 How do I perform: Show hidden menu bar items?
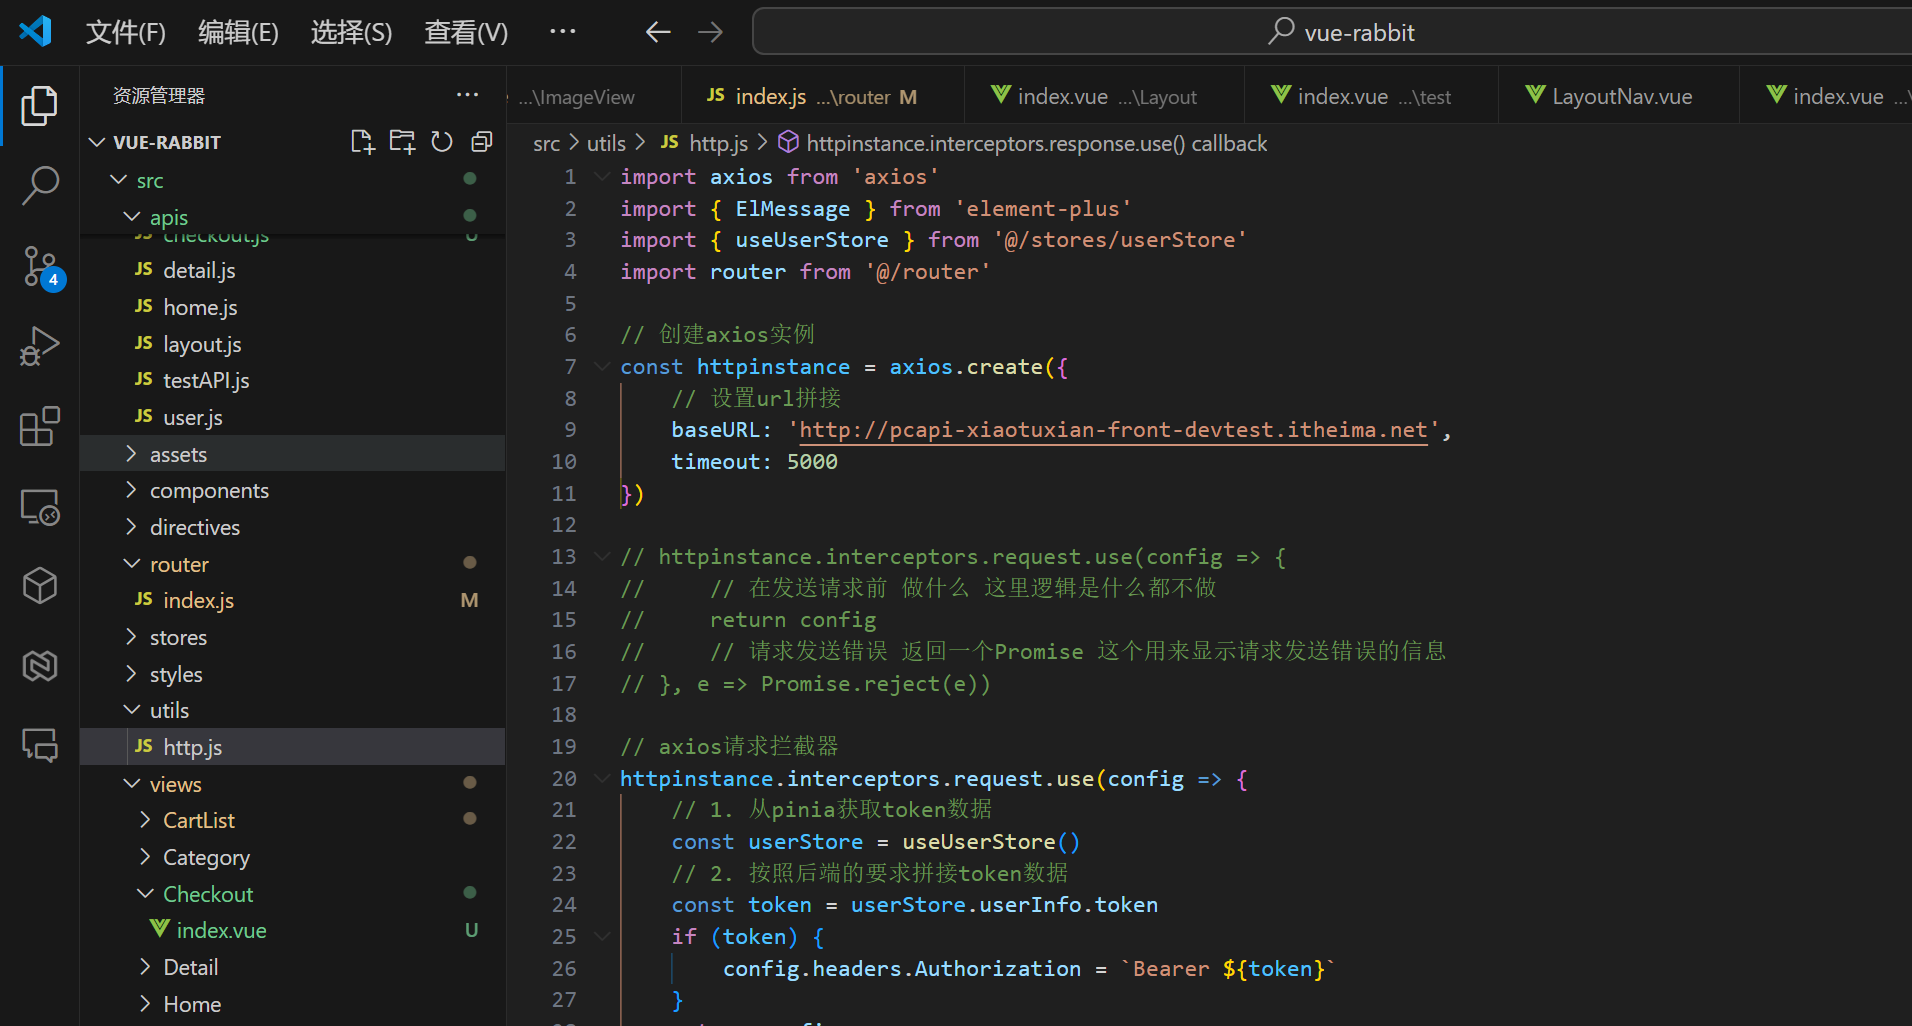click(x=563, y=32)
